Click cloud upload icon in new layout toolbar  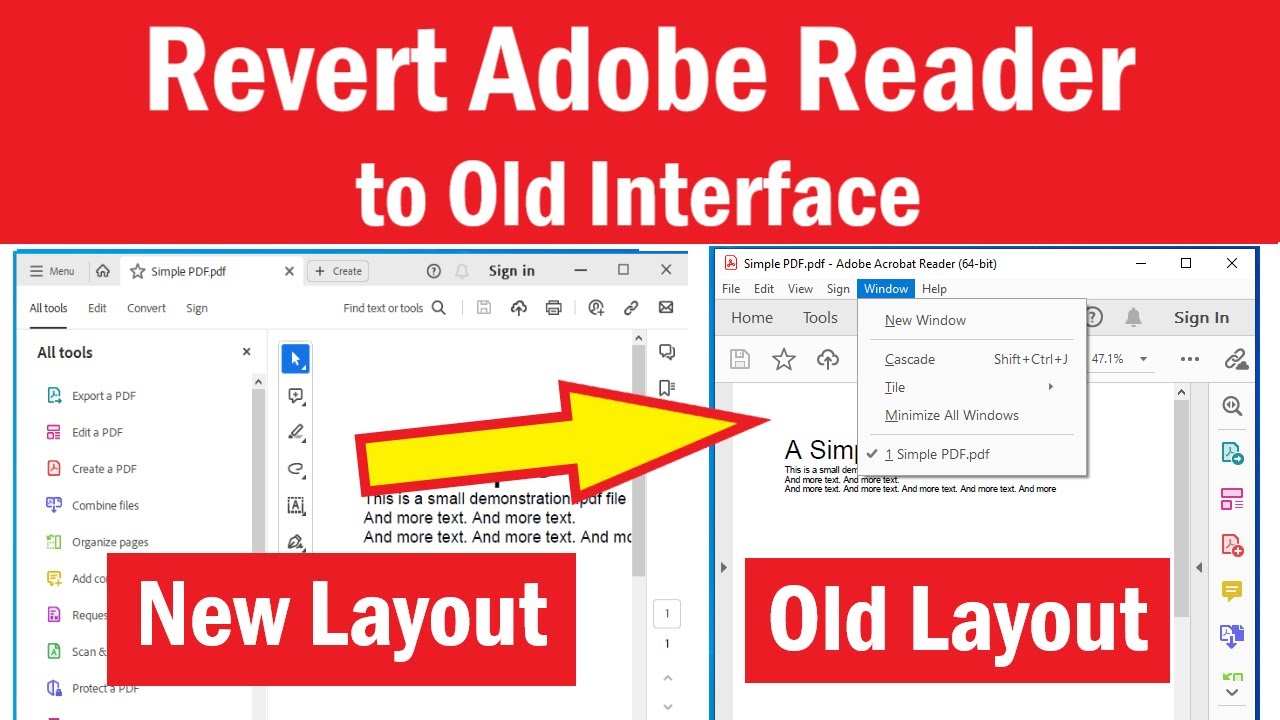(x=518, y=308)
